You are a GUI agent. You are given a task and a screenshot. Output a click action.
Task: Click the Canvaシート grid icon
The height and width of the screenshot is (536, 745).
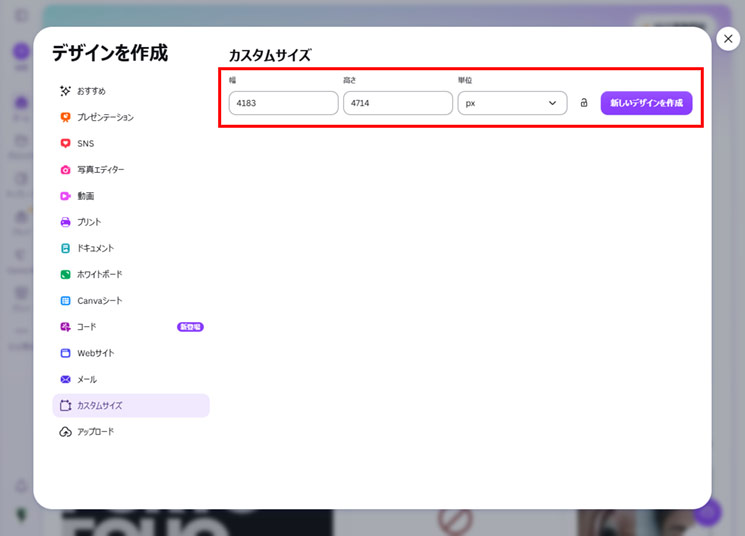[66, 301]
